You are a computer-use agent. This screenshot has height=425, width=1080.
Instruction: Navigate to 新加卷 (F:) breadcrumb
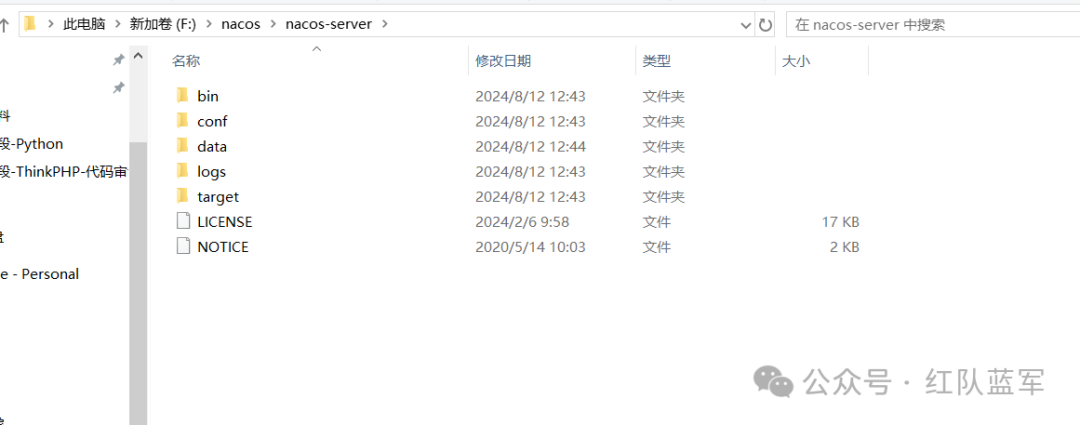163,25
